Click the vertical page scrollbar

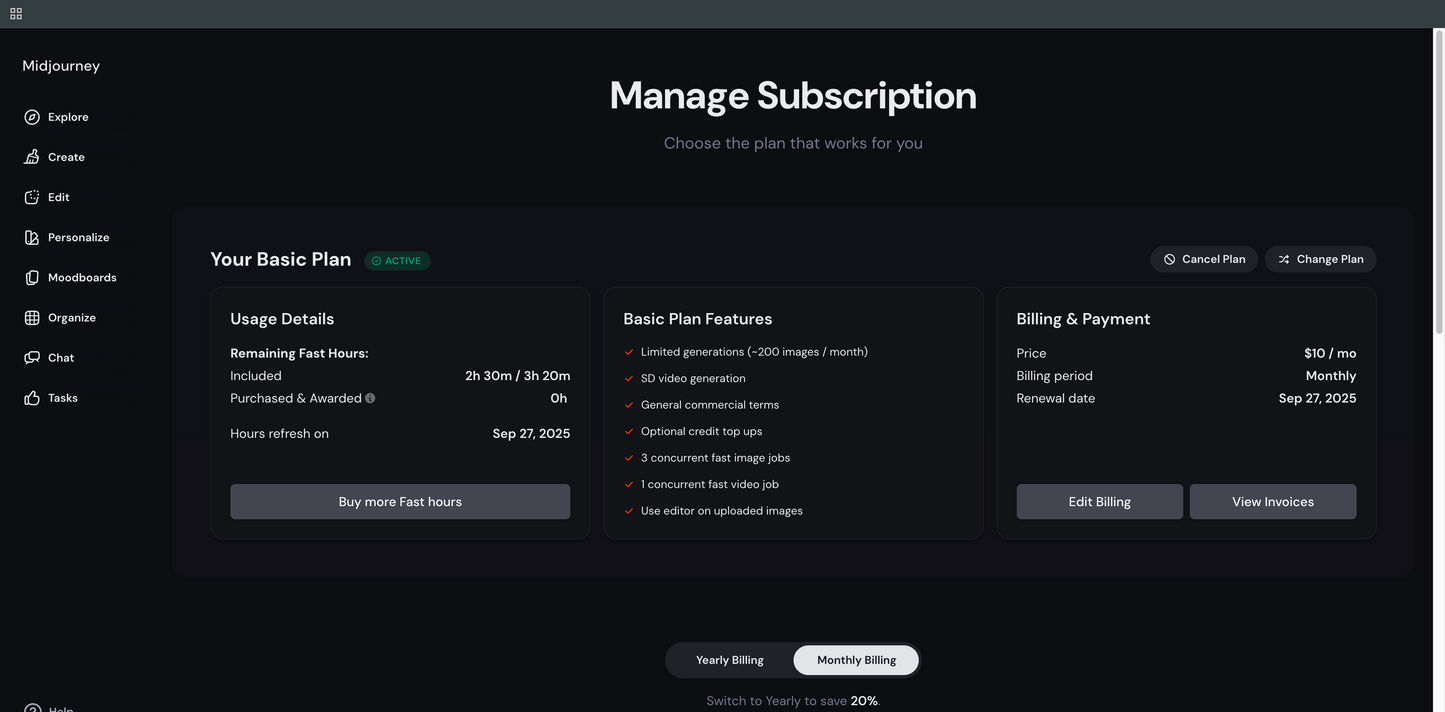point(1439,180)
